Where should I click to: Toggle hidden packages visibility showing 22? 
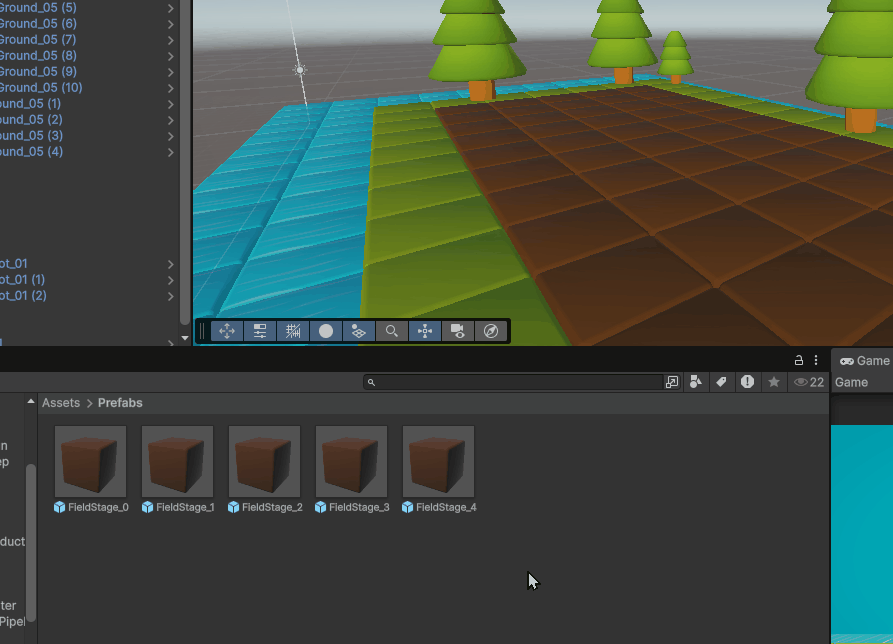point(809,382)
